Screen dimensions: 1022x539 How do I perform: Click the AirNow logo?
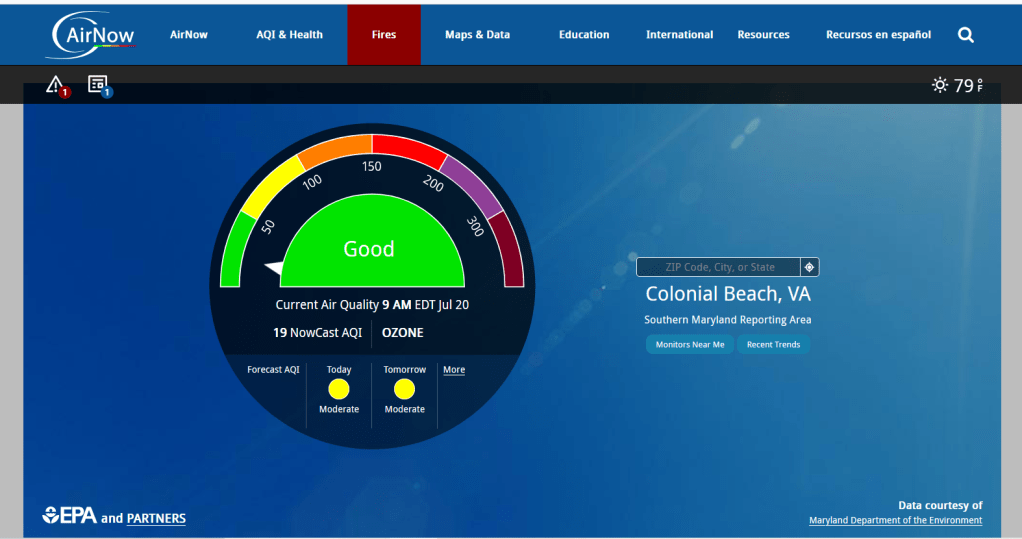click(x=90, y=34)
